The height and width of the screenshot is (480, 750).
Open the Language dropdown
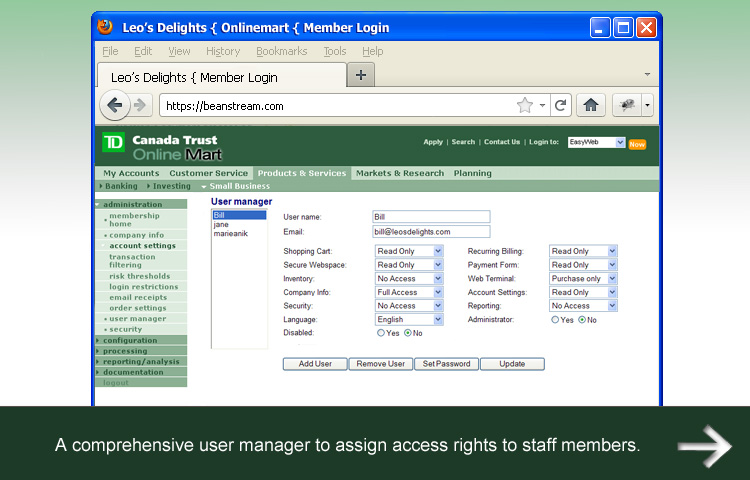(x=409, y=319)
